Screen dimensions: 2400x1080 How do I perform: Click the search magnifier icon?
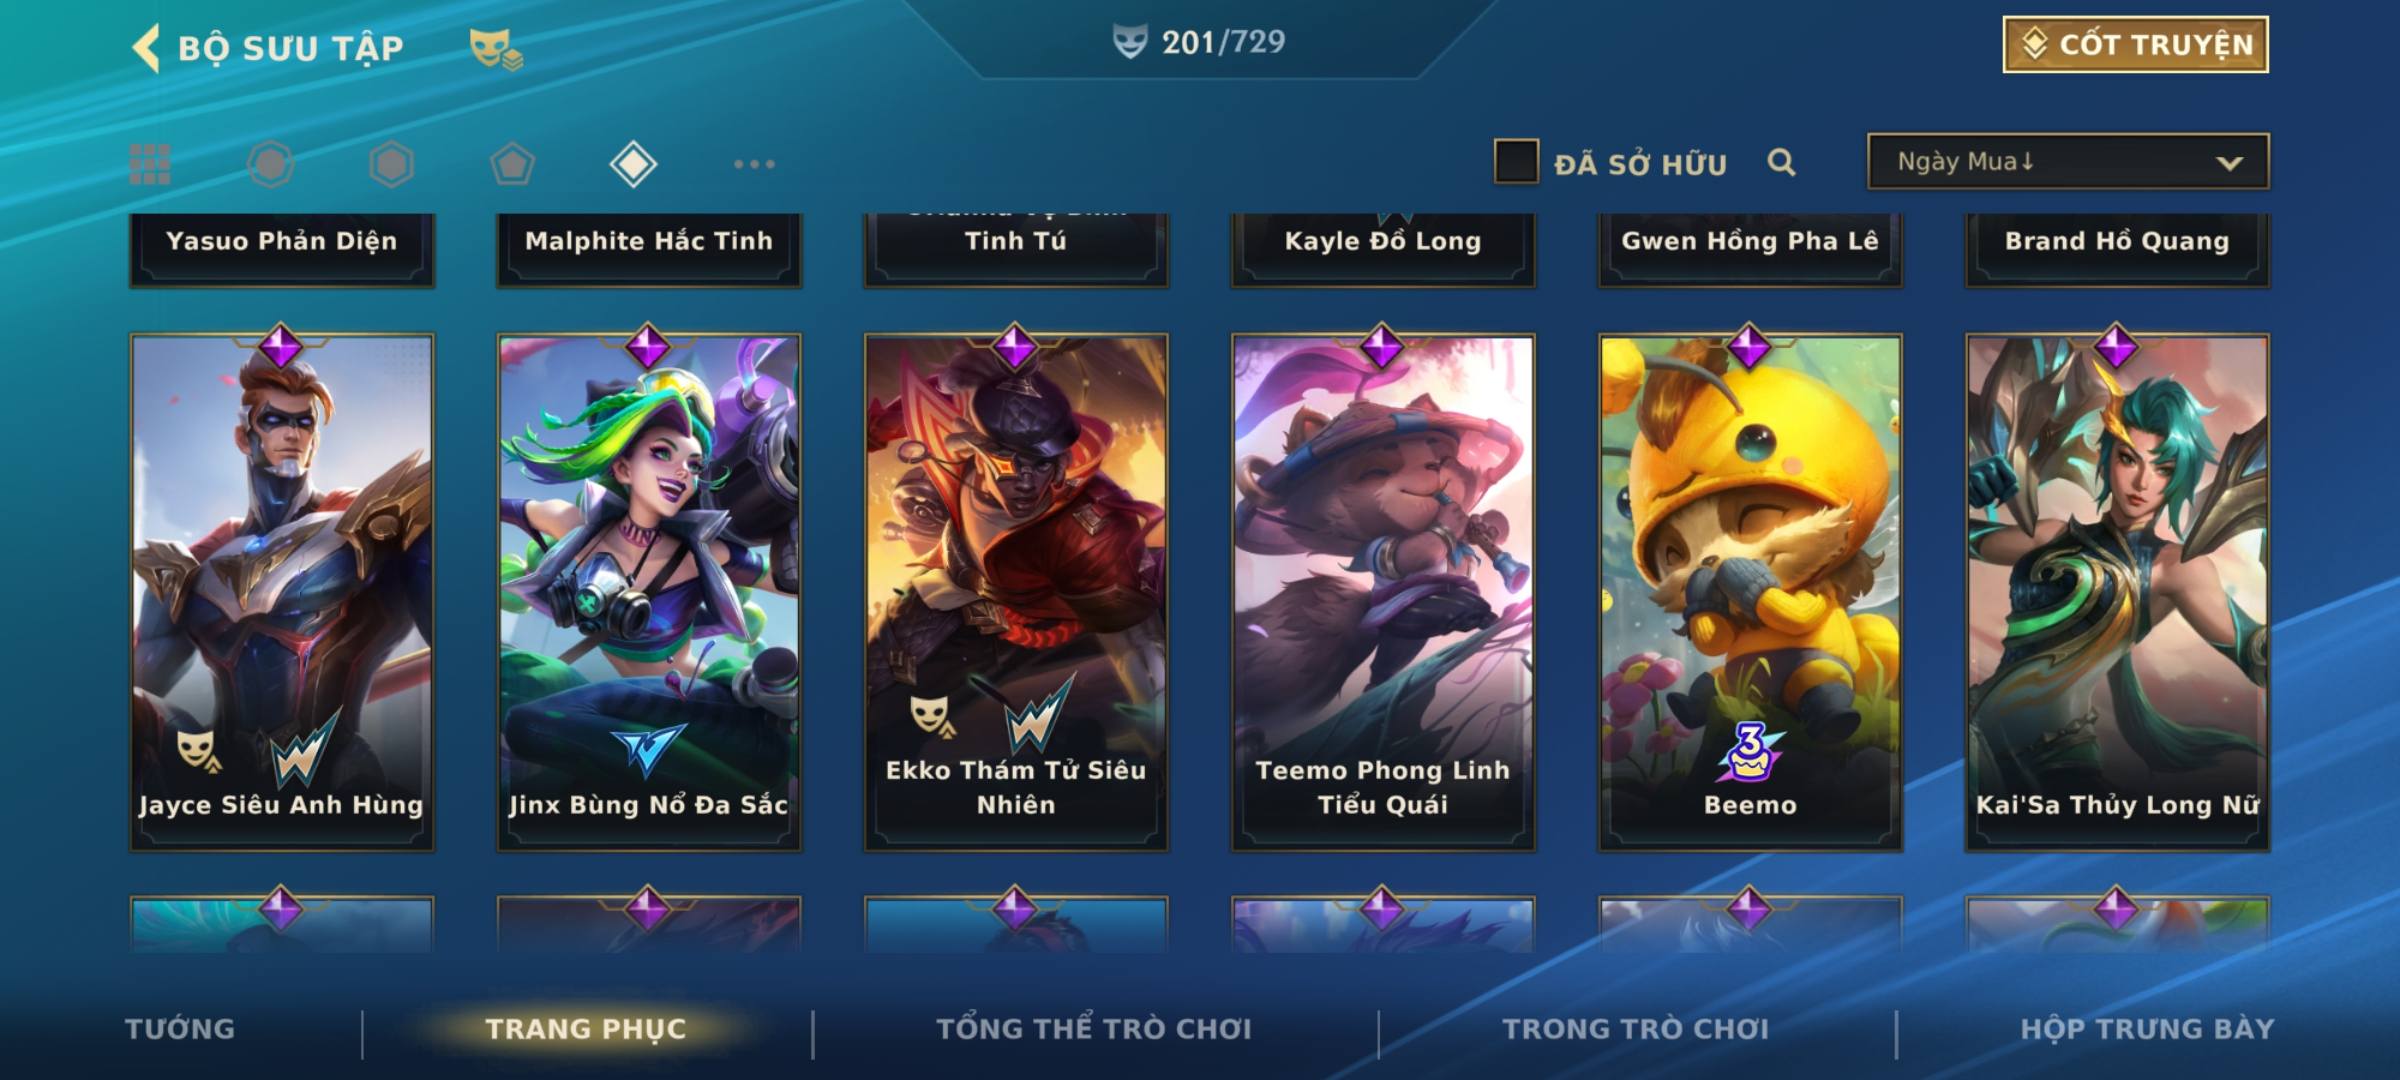pos(1781,162)
